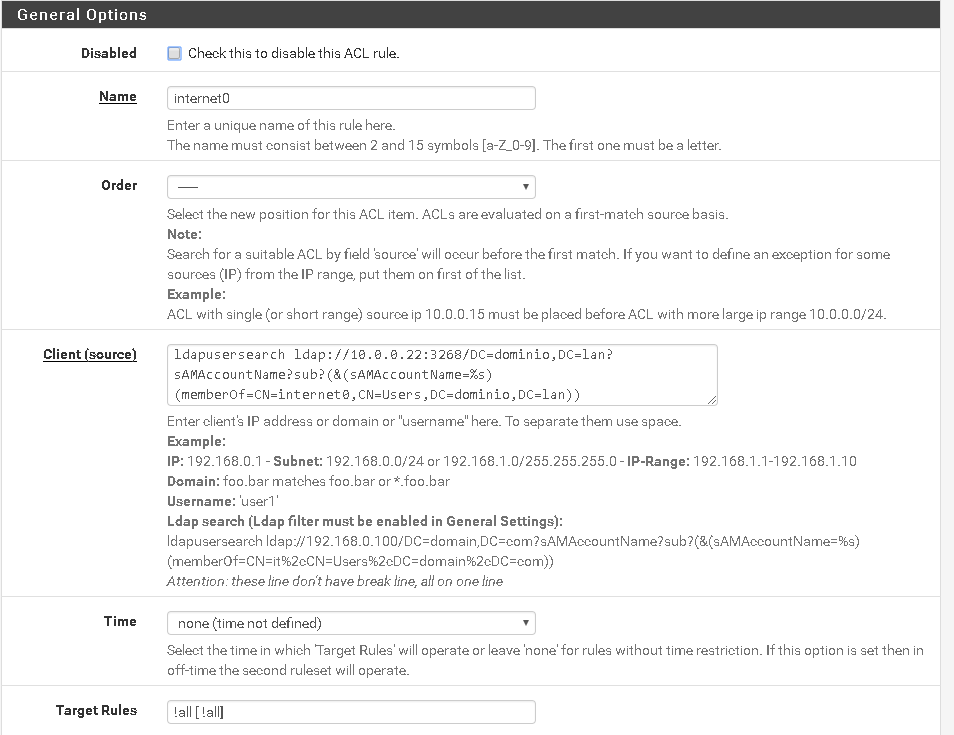This screenshot has width=954, height=735.
Task: Click the 'Attention: these line' italic note
Action: tap(335, 581)
